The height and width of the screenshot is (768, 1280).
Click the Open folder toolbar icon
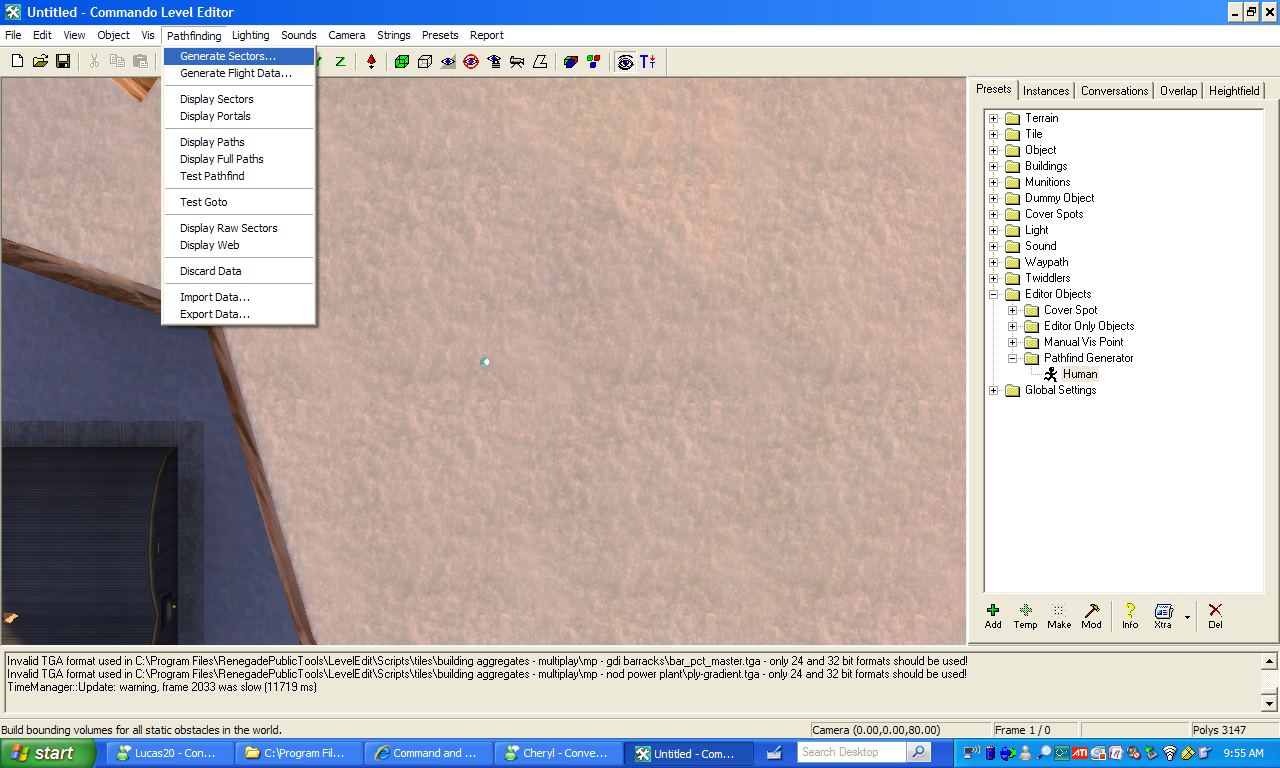point(40,61)
